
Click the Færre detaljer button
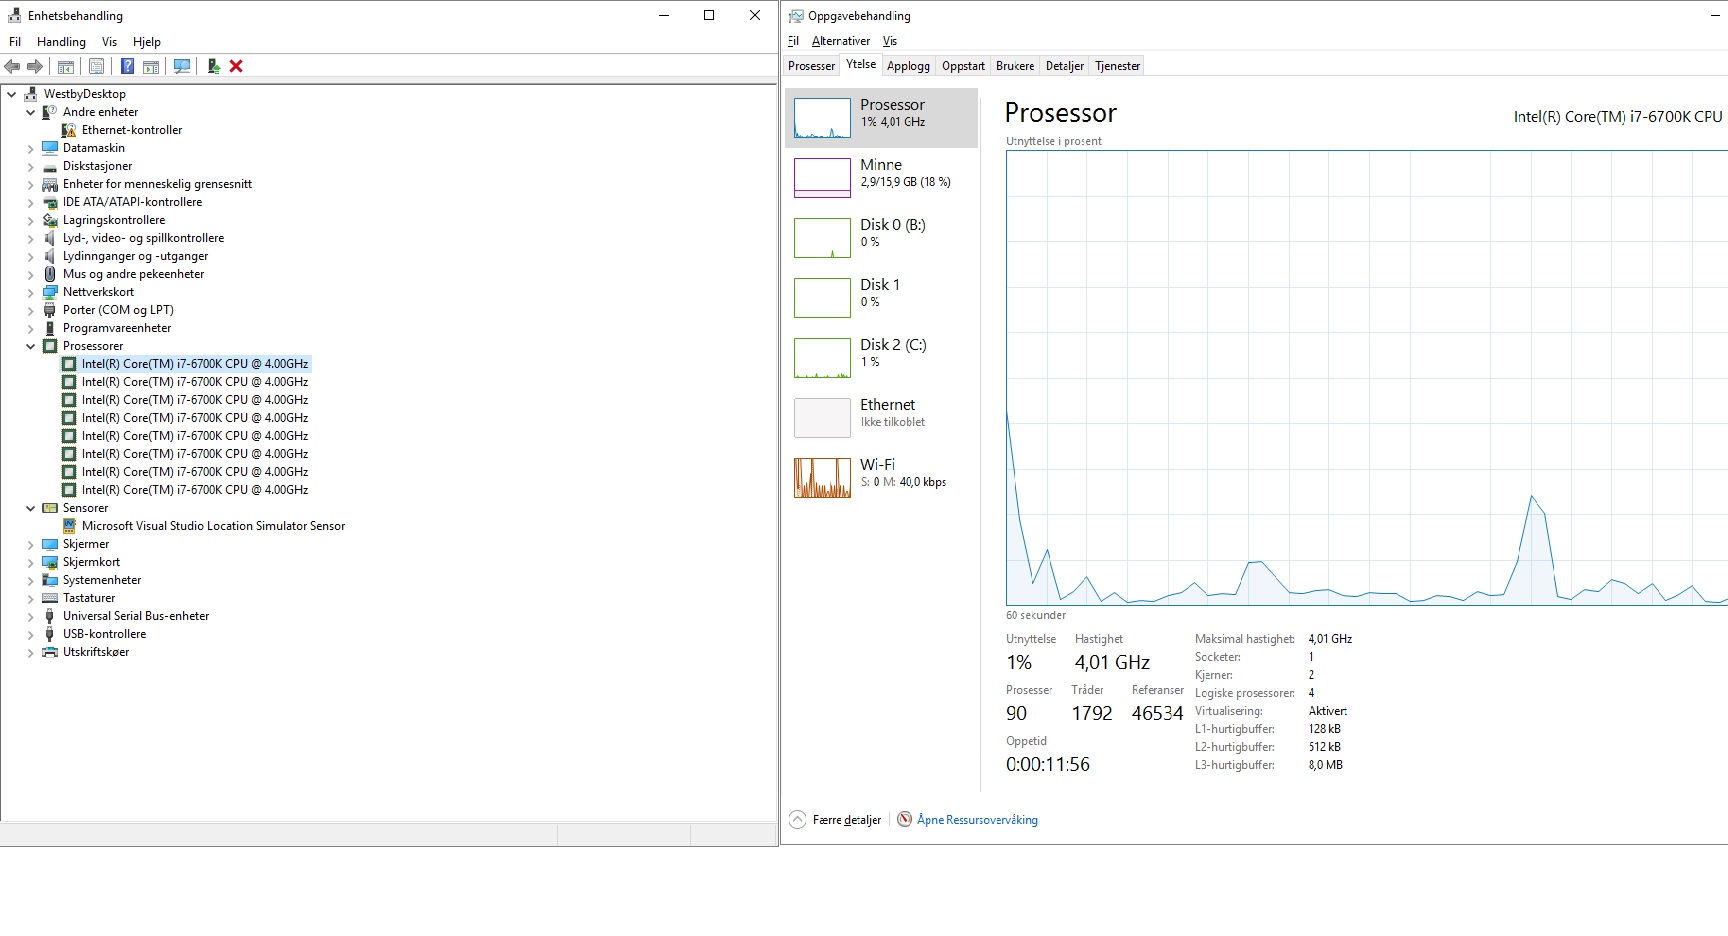coord(836,820)
